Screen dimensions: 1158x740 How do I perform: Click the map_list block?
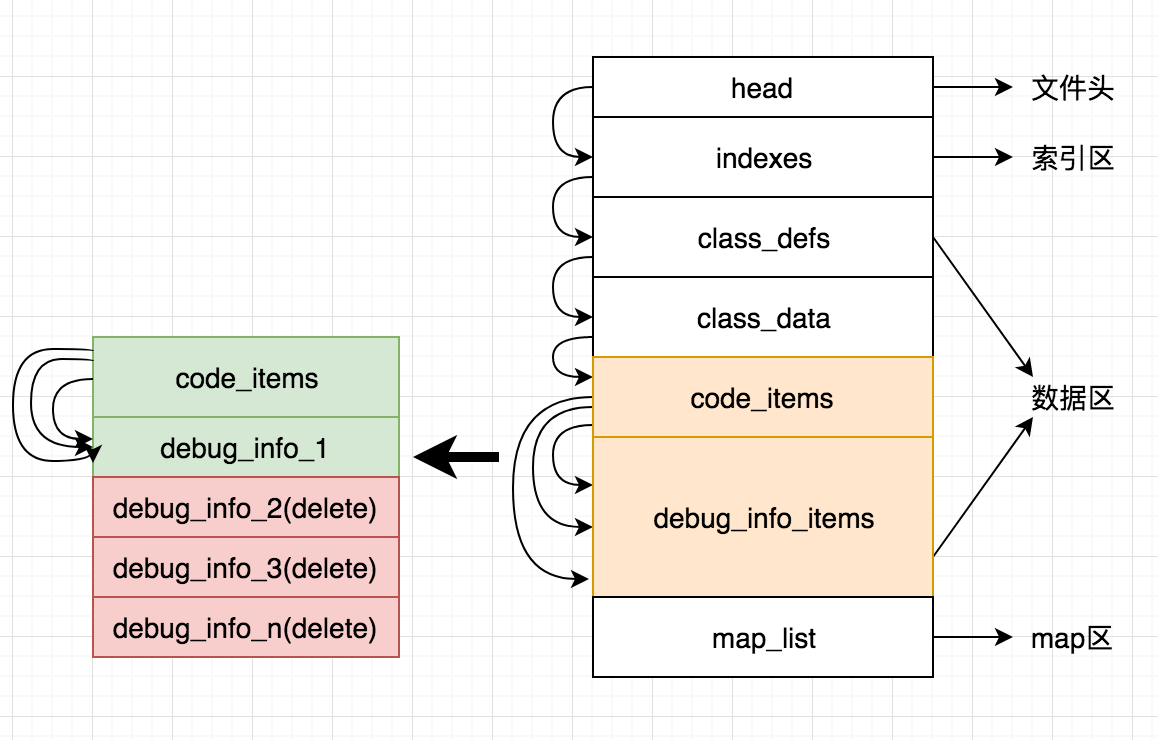coord(763,638)
